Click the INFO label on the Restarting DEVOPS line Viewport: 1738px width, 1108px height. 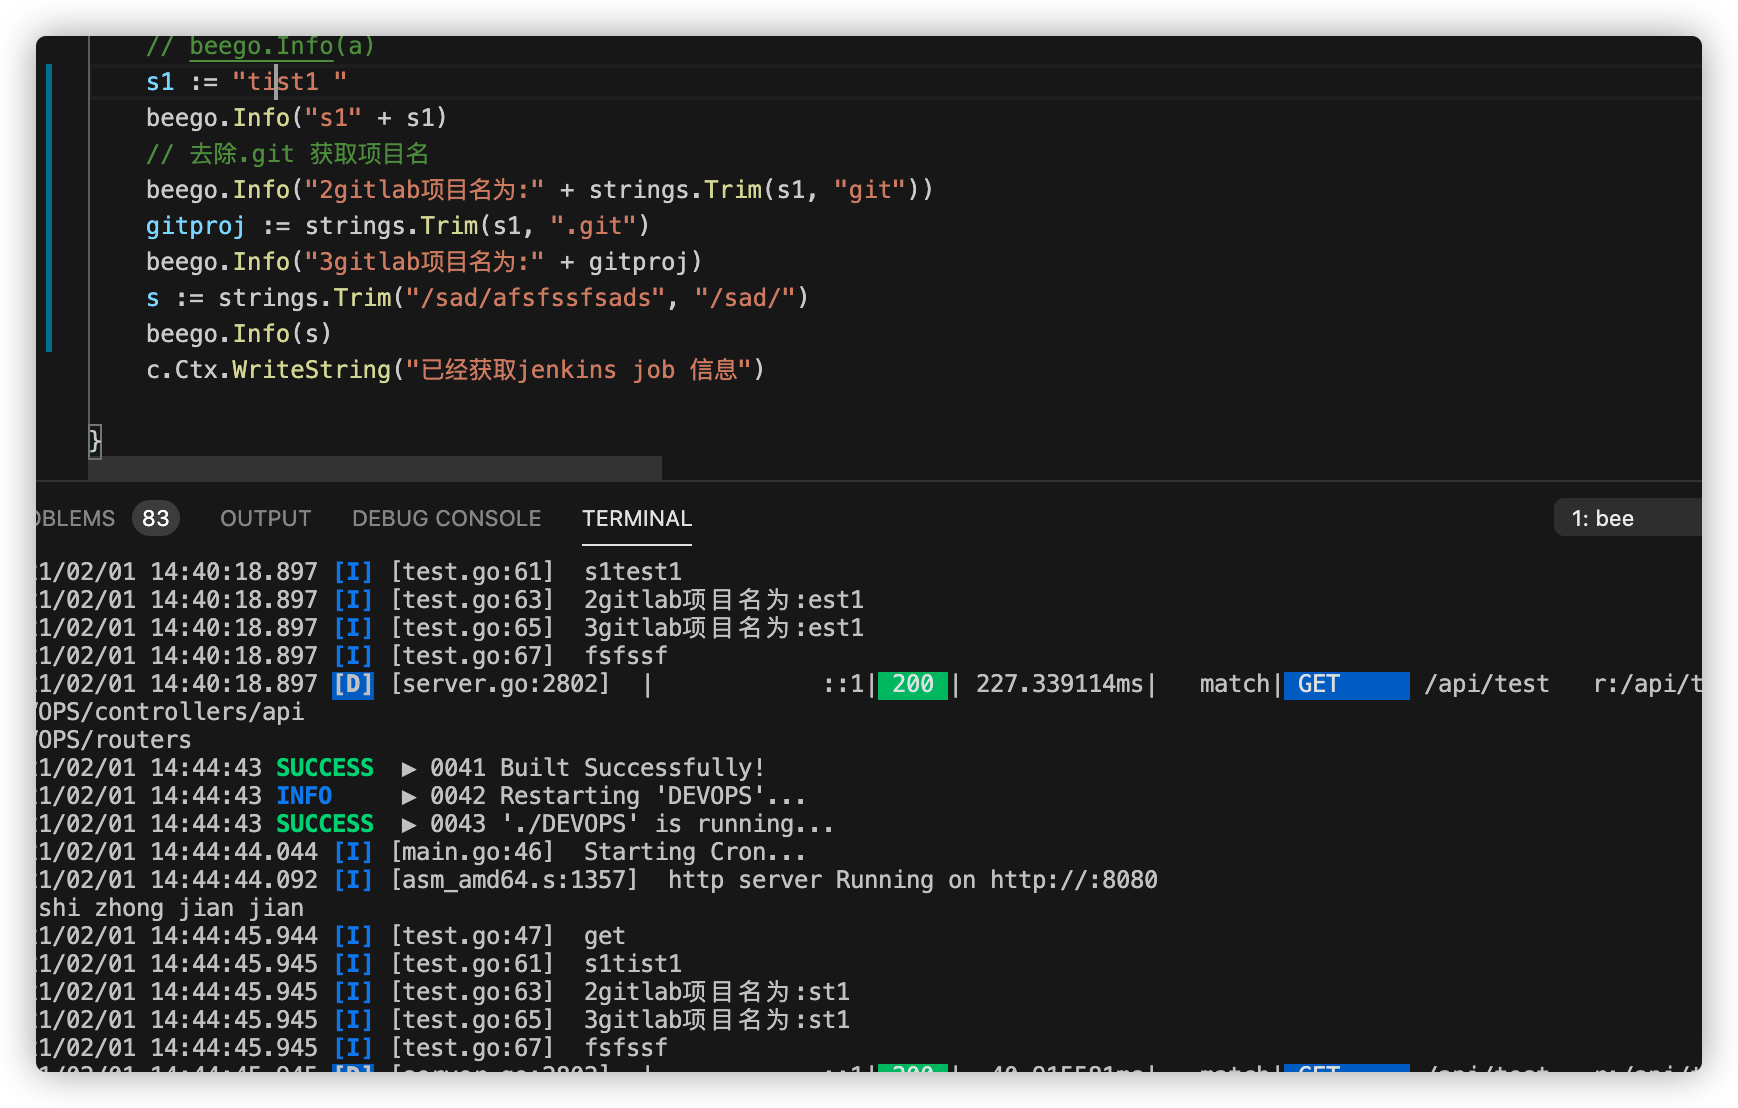[303, 795]
